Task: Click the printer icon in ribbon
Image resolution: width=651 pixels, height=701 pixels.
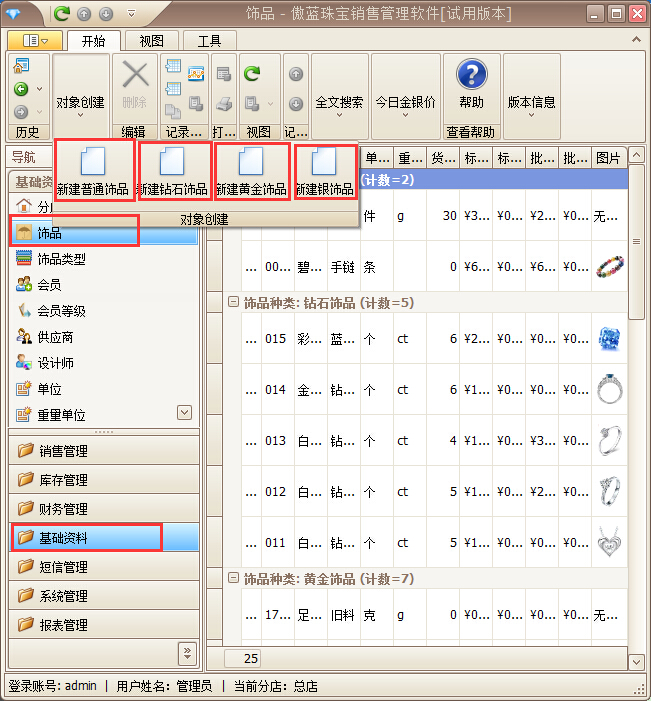Action: [224, 104]
